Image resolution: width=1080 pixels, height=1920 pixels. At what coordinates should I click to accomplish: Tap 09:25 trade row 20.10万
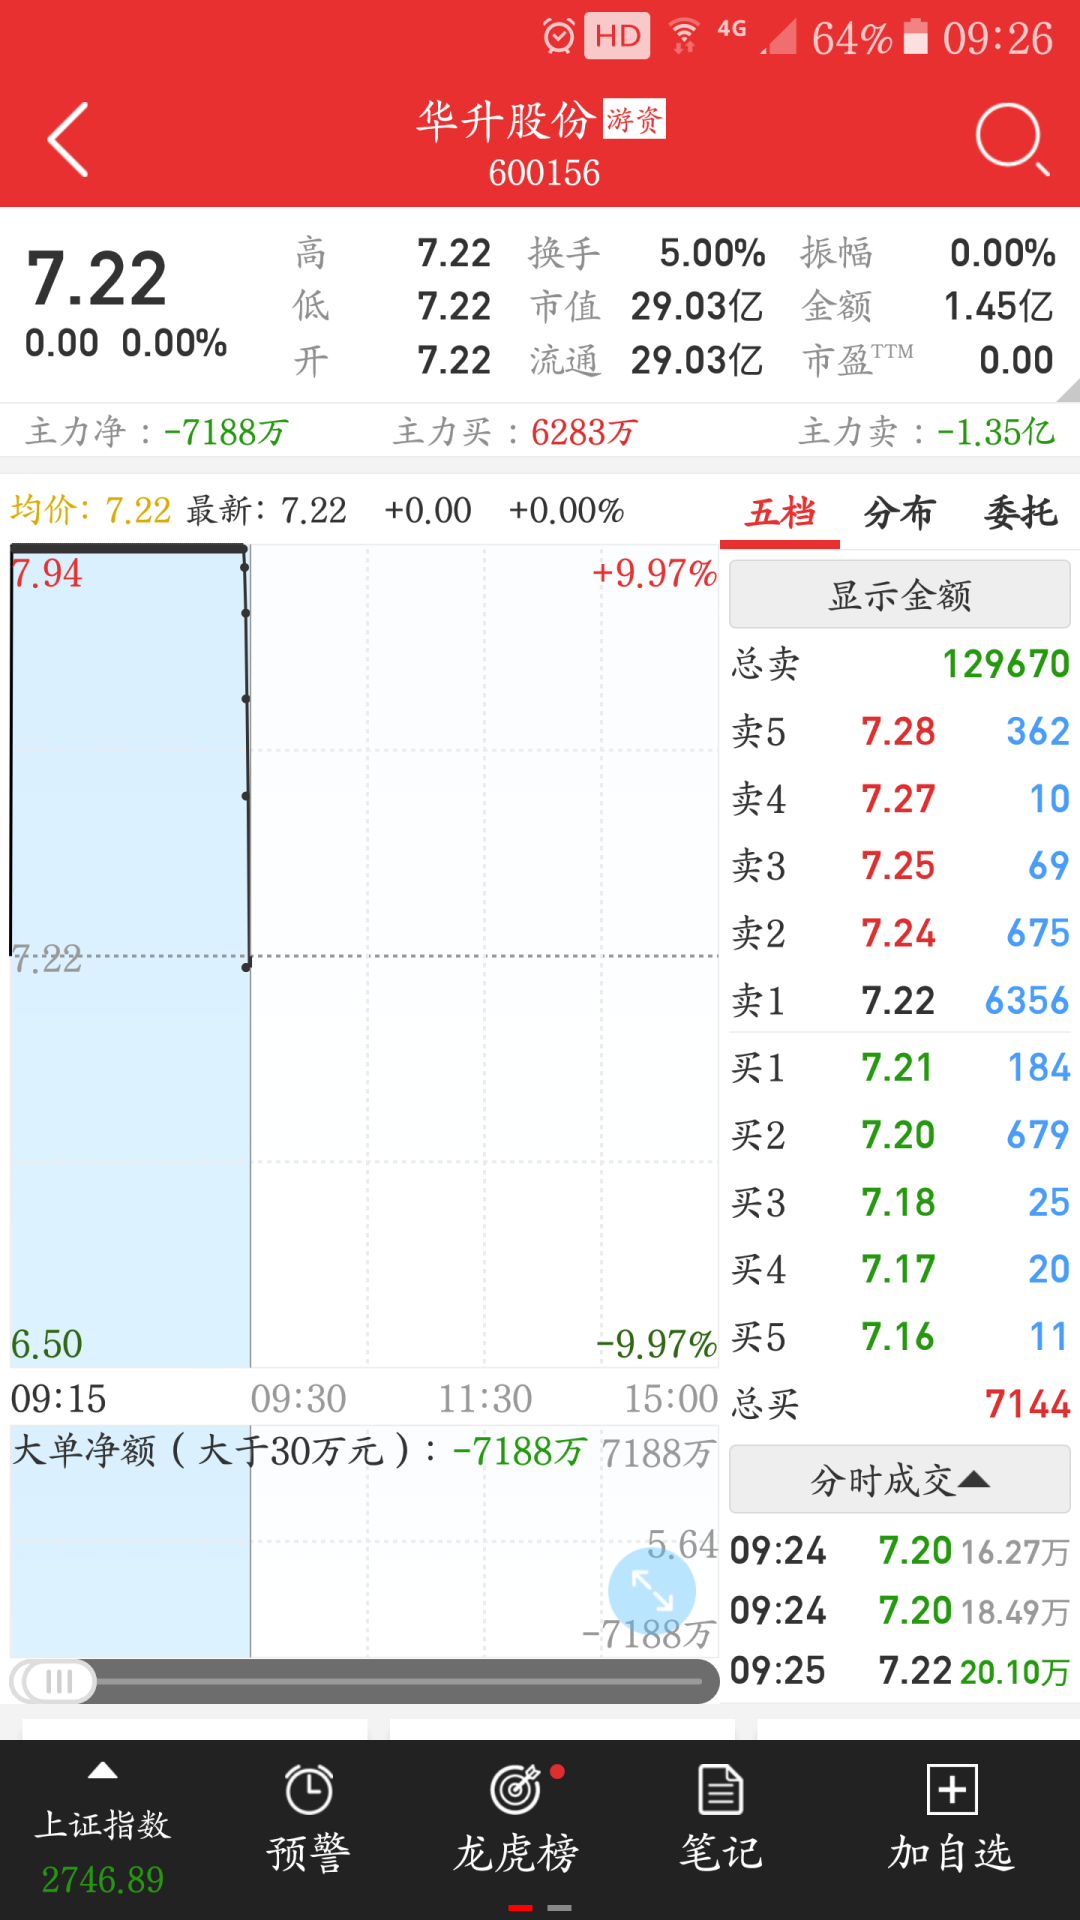pos(900,1671)
